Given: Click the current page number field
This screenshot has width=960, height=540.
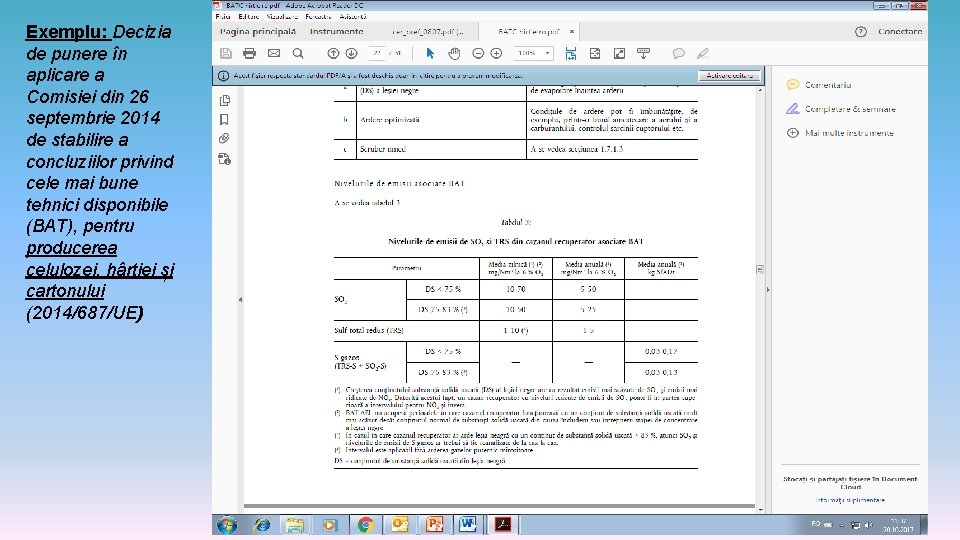Looking at the screenshot, I should click(376, 53).
